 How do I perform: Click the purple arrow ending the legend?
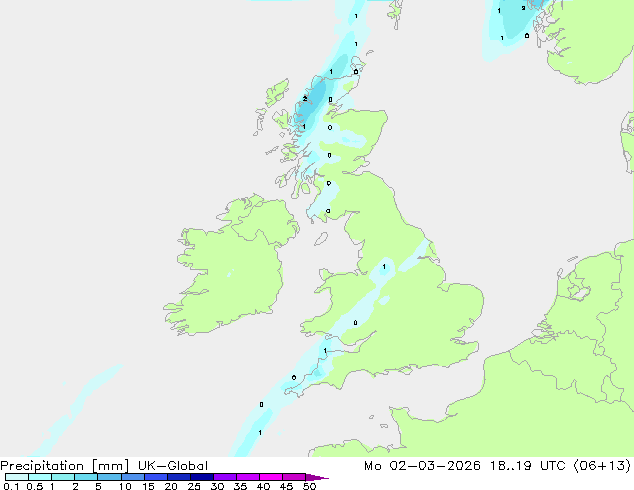[x=317, y=477]
